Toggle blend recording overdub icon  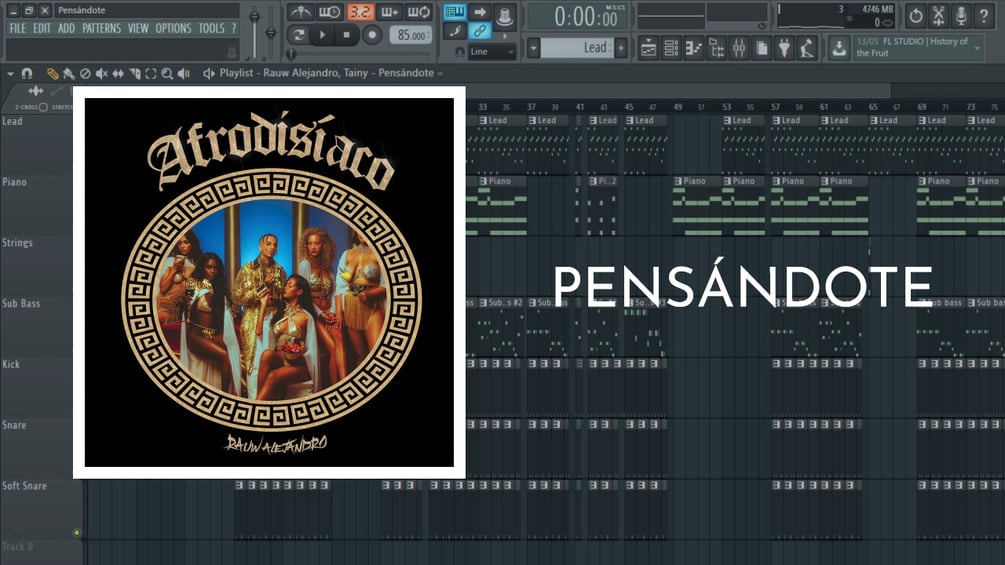pyautogui.click(x=390, y=12)
